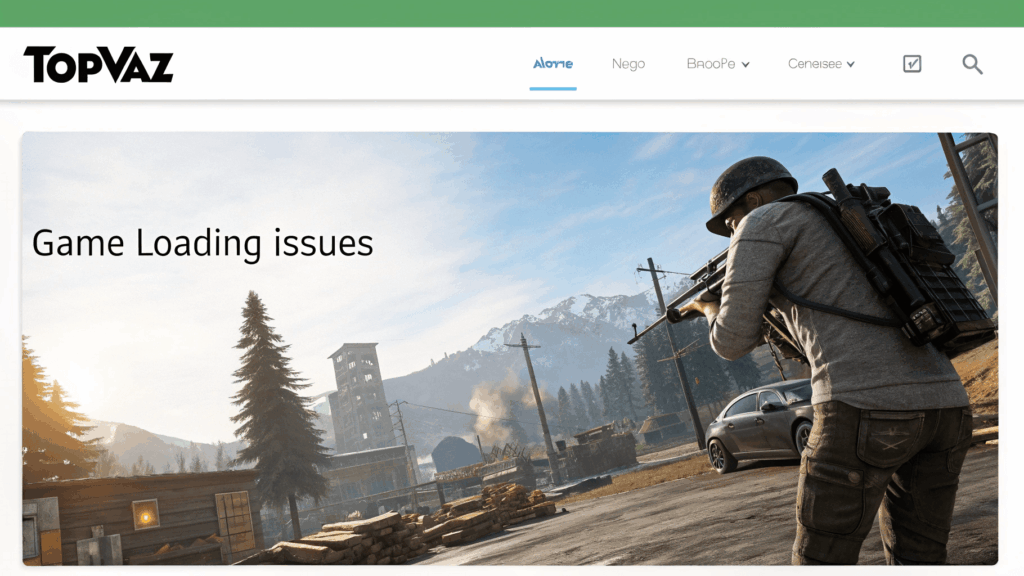Click the glowing cabin window
1024x576 pixels.
[x=146, y=514]
